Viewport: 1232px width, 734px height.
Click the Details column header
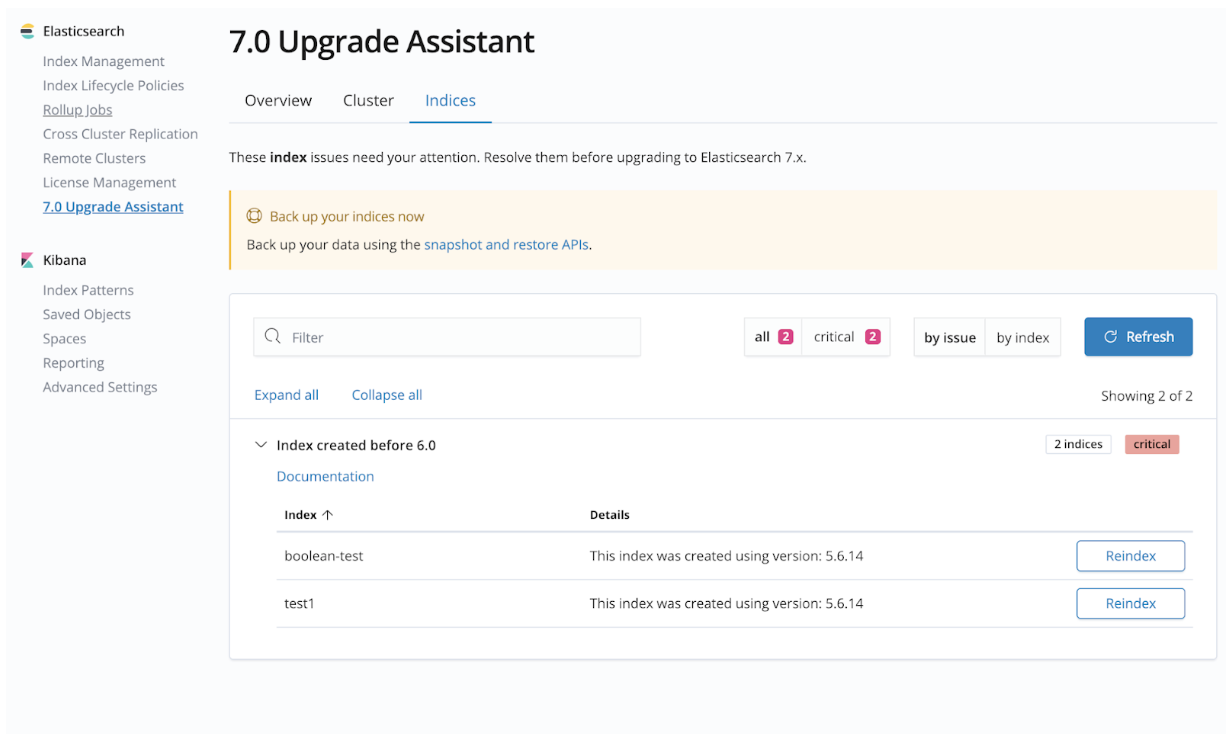[610, 515]
